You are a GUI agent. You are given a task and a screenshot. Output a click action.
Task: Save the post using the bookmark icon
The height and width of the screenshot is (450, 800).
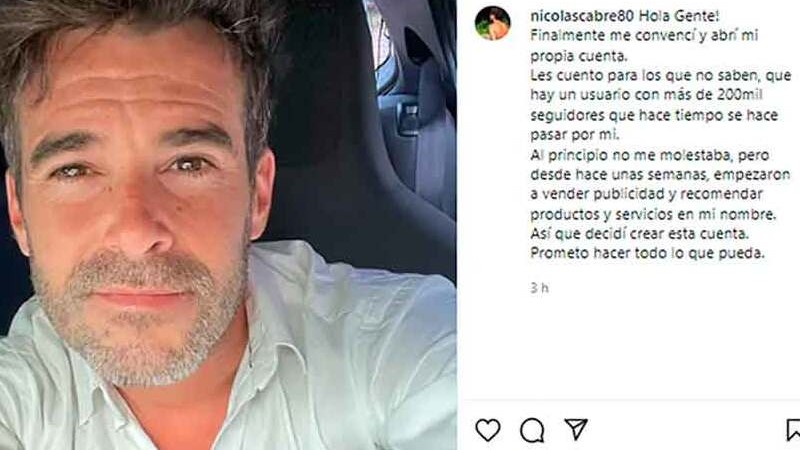(x=793, y=430)
